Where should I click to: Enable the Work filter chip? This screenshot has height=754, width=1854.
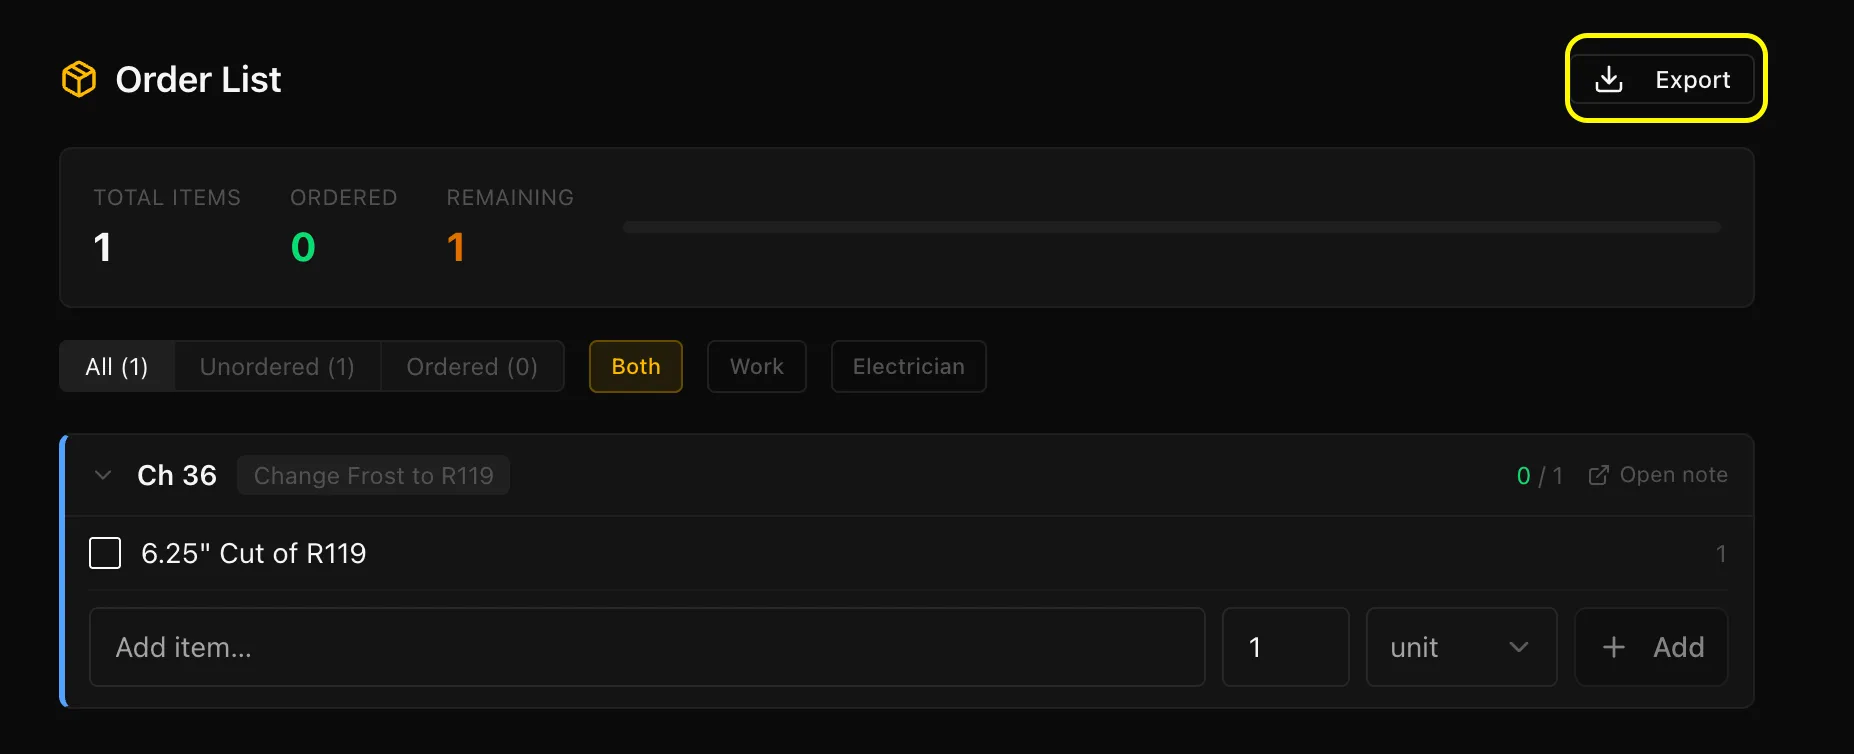tap(757, 367)
